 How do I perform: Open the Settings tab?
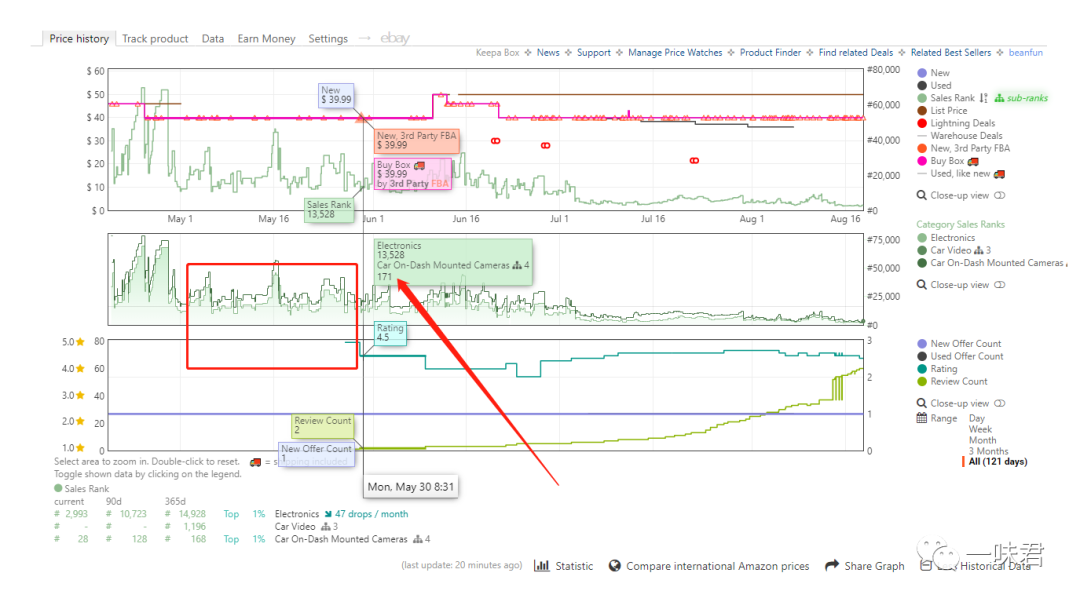pyautogui.click(x=328, y=39)
